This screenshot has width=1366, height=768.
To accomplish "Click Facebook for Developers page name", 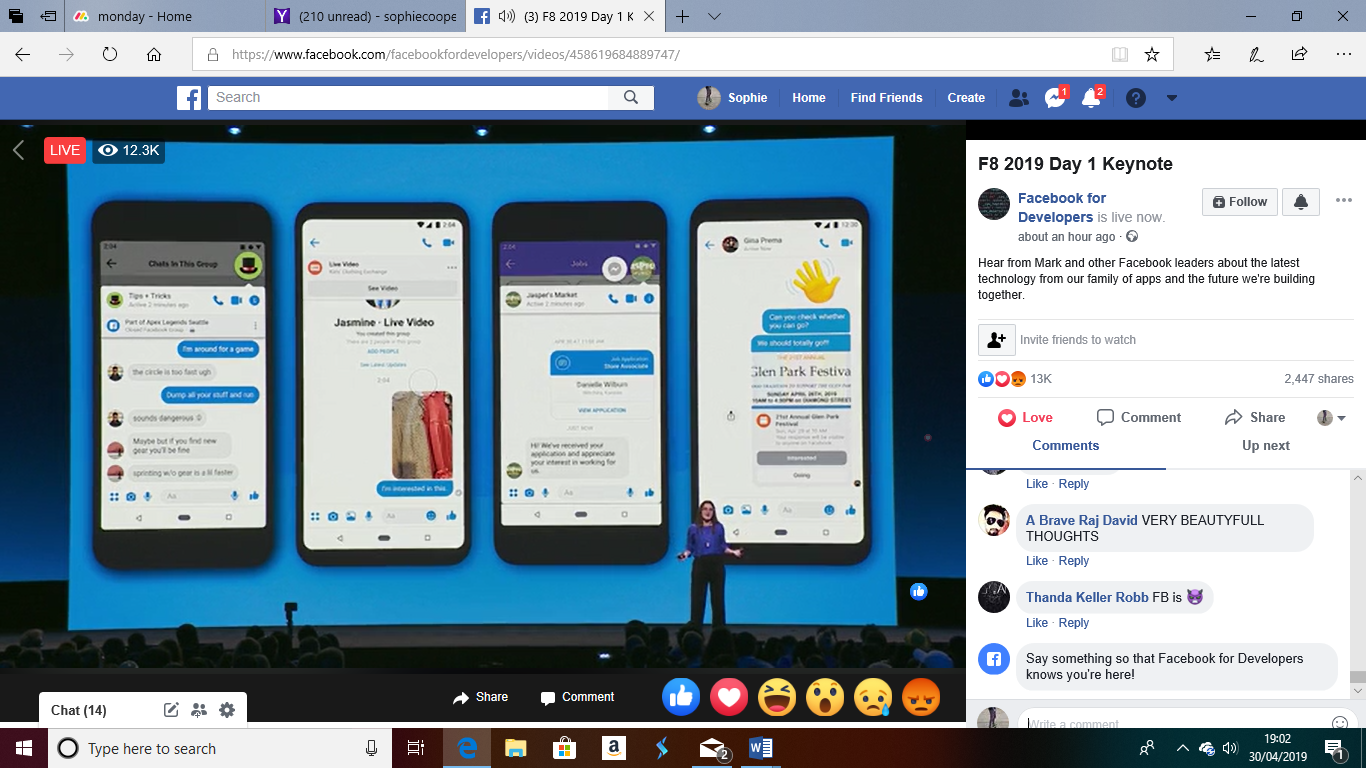I will [x=1062, y=207].
